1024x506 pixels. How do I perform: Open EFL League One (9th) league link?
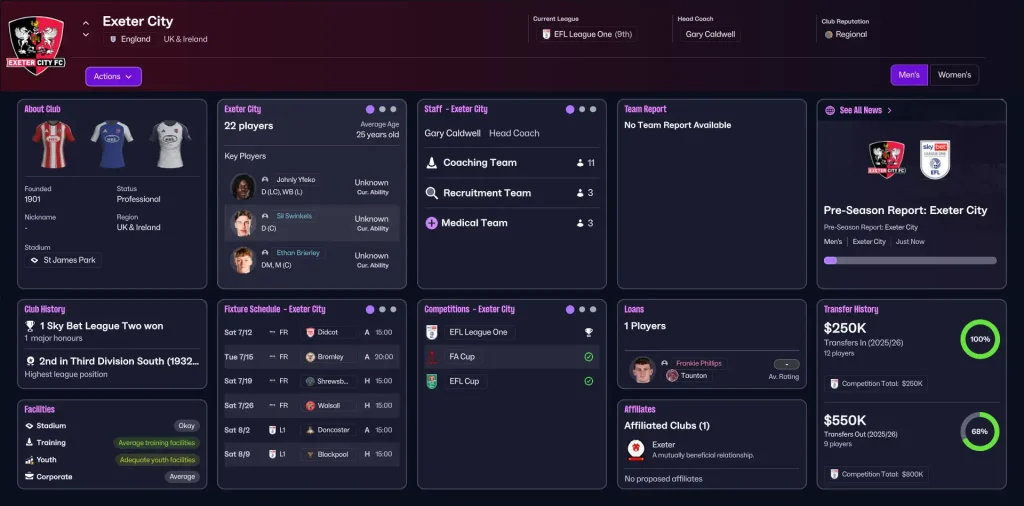(x=586, y=34)
